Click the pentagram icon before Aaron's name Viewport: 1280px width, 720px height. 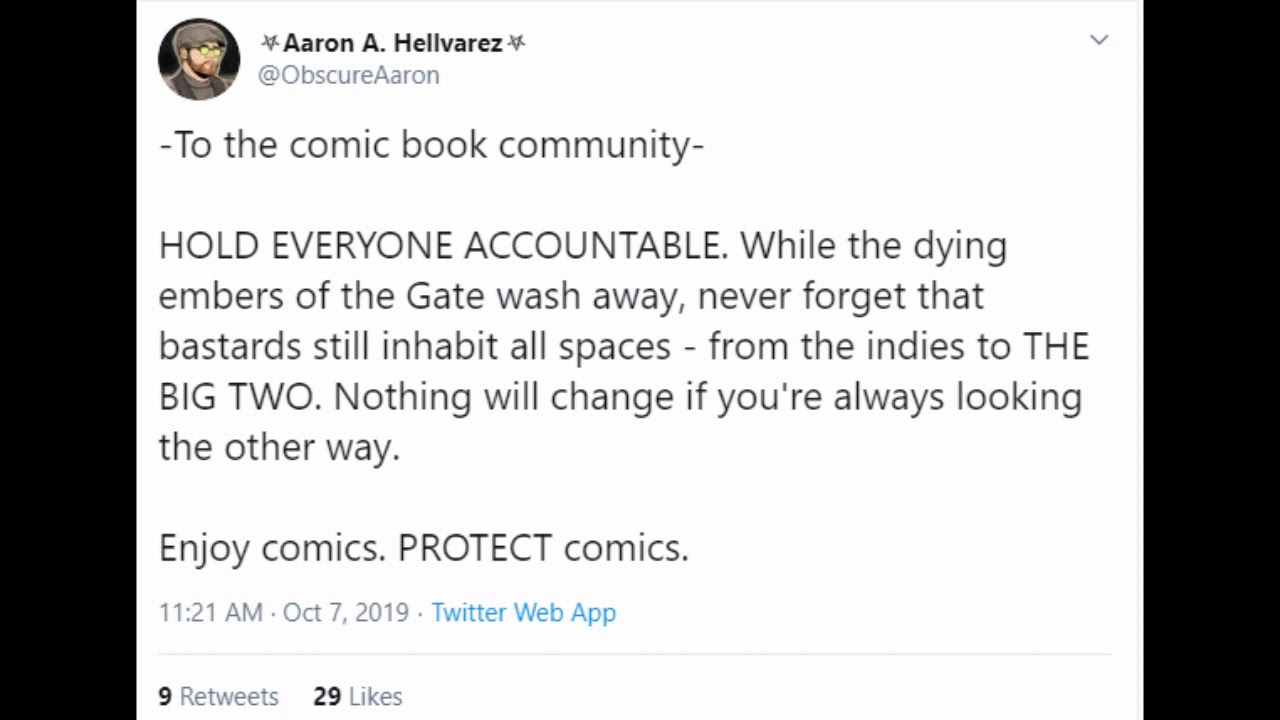269,43
